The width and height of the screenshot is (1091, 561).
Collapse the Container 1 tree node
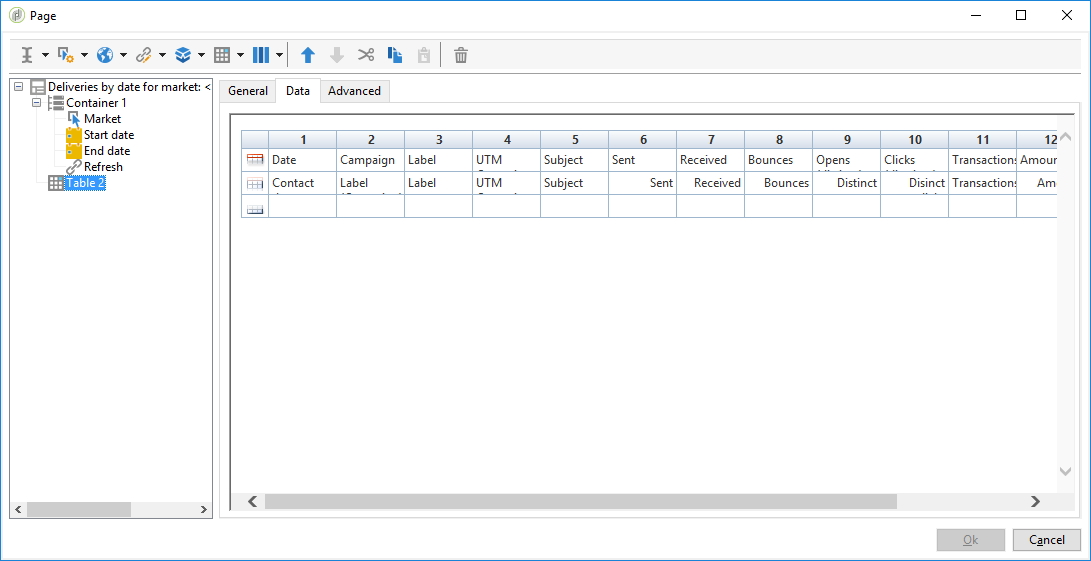(37, 103)
